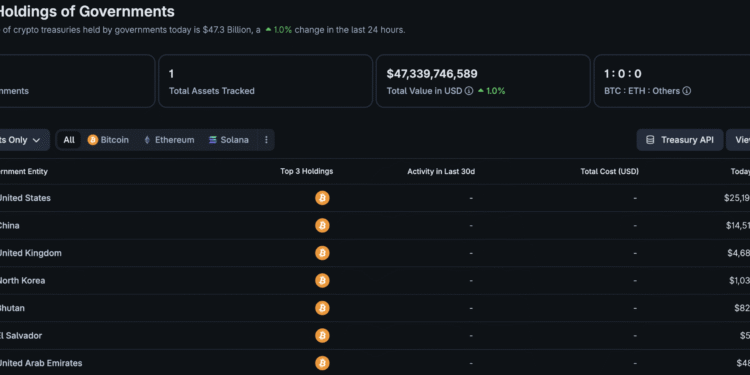Click the United States entity name
The height and width of the screenshot is (375, 750).
point(24,198)
